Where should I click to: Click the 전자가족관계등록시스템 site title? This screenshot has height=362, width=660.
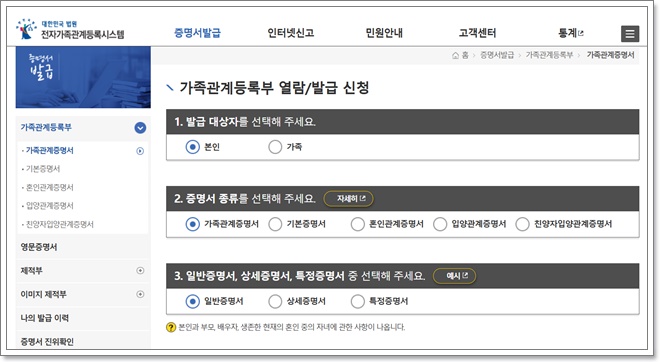click(x=82, y=35)
